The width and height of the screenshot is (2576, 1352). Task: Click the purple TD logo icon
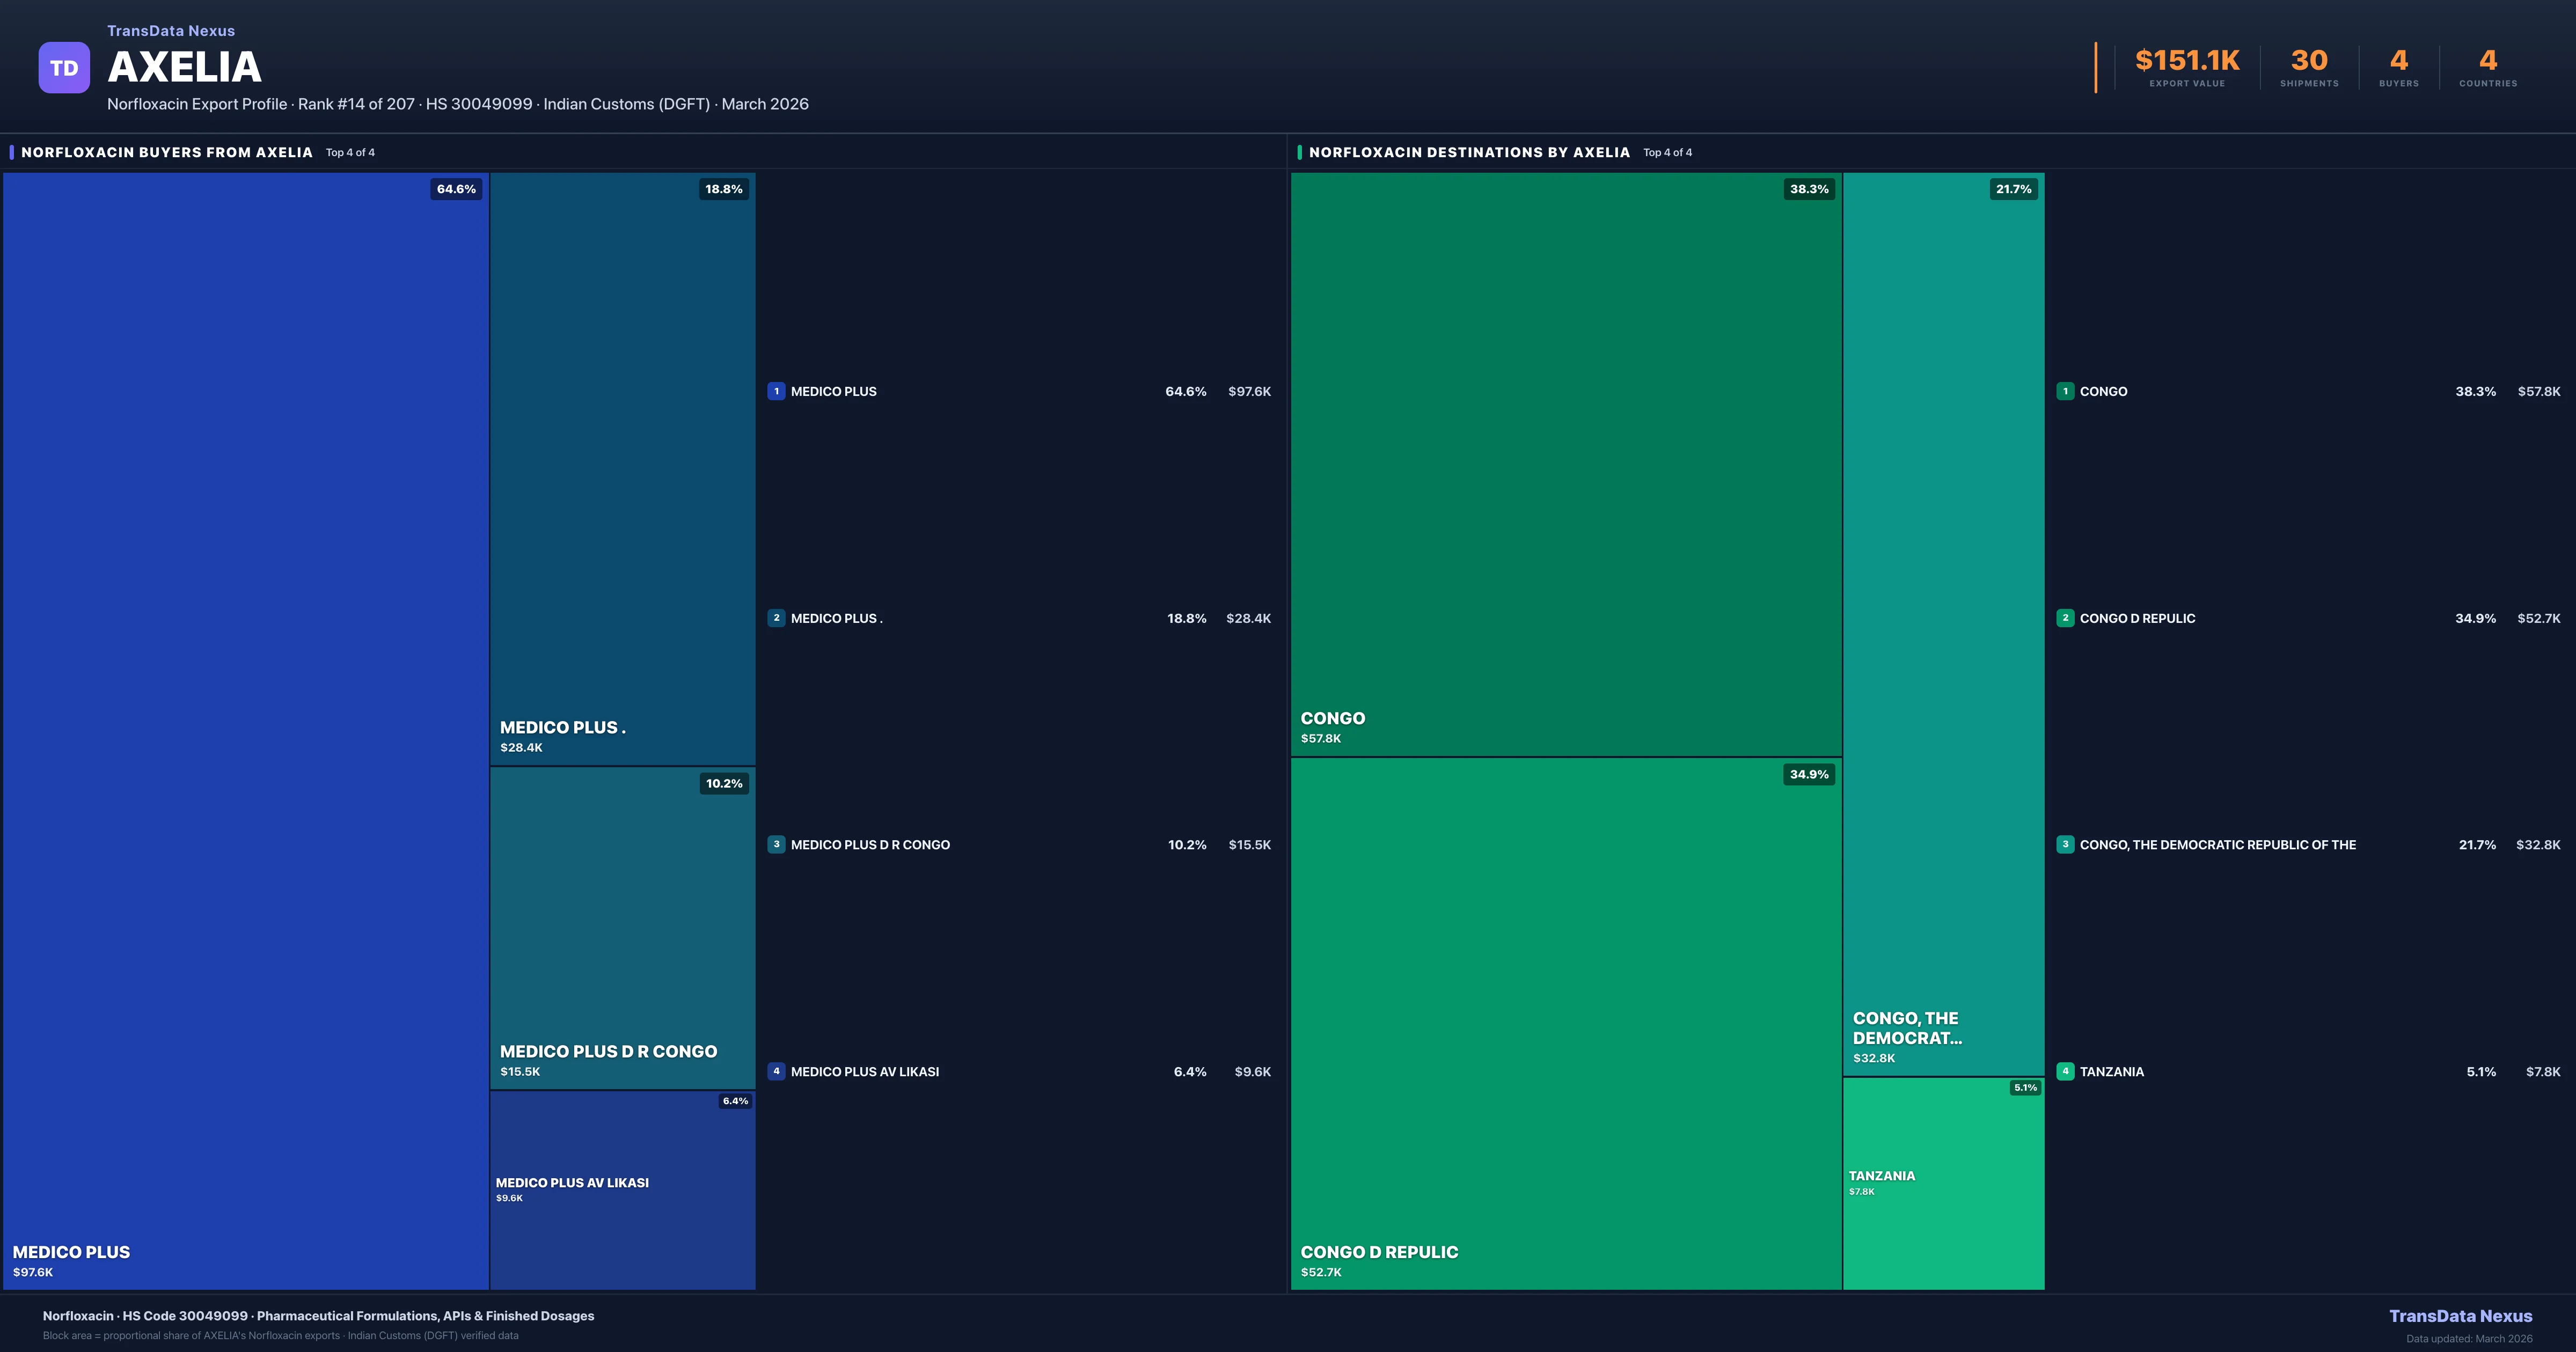[64, 68]
